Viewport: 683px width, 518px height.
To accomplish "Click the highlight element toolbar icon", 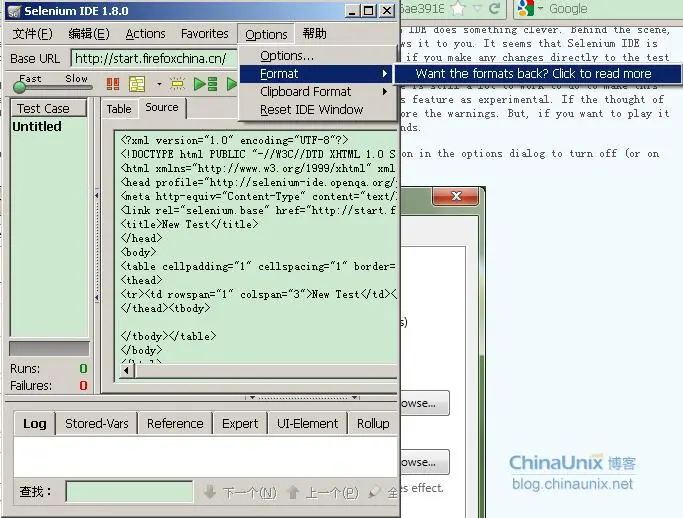I will (x=178, y=84).
